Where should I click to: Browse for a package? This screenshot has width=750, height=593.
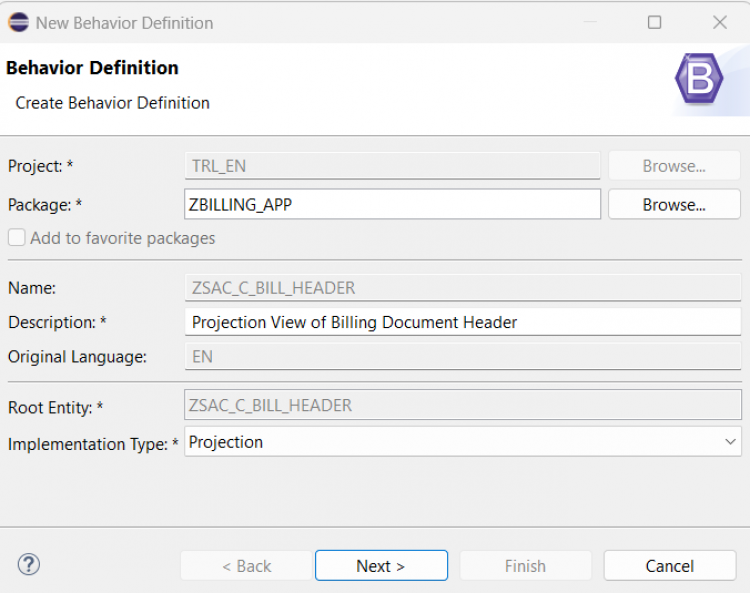point(674,204)
